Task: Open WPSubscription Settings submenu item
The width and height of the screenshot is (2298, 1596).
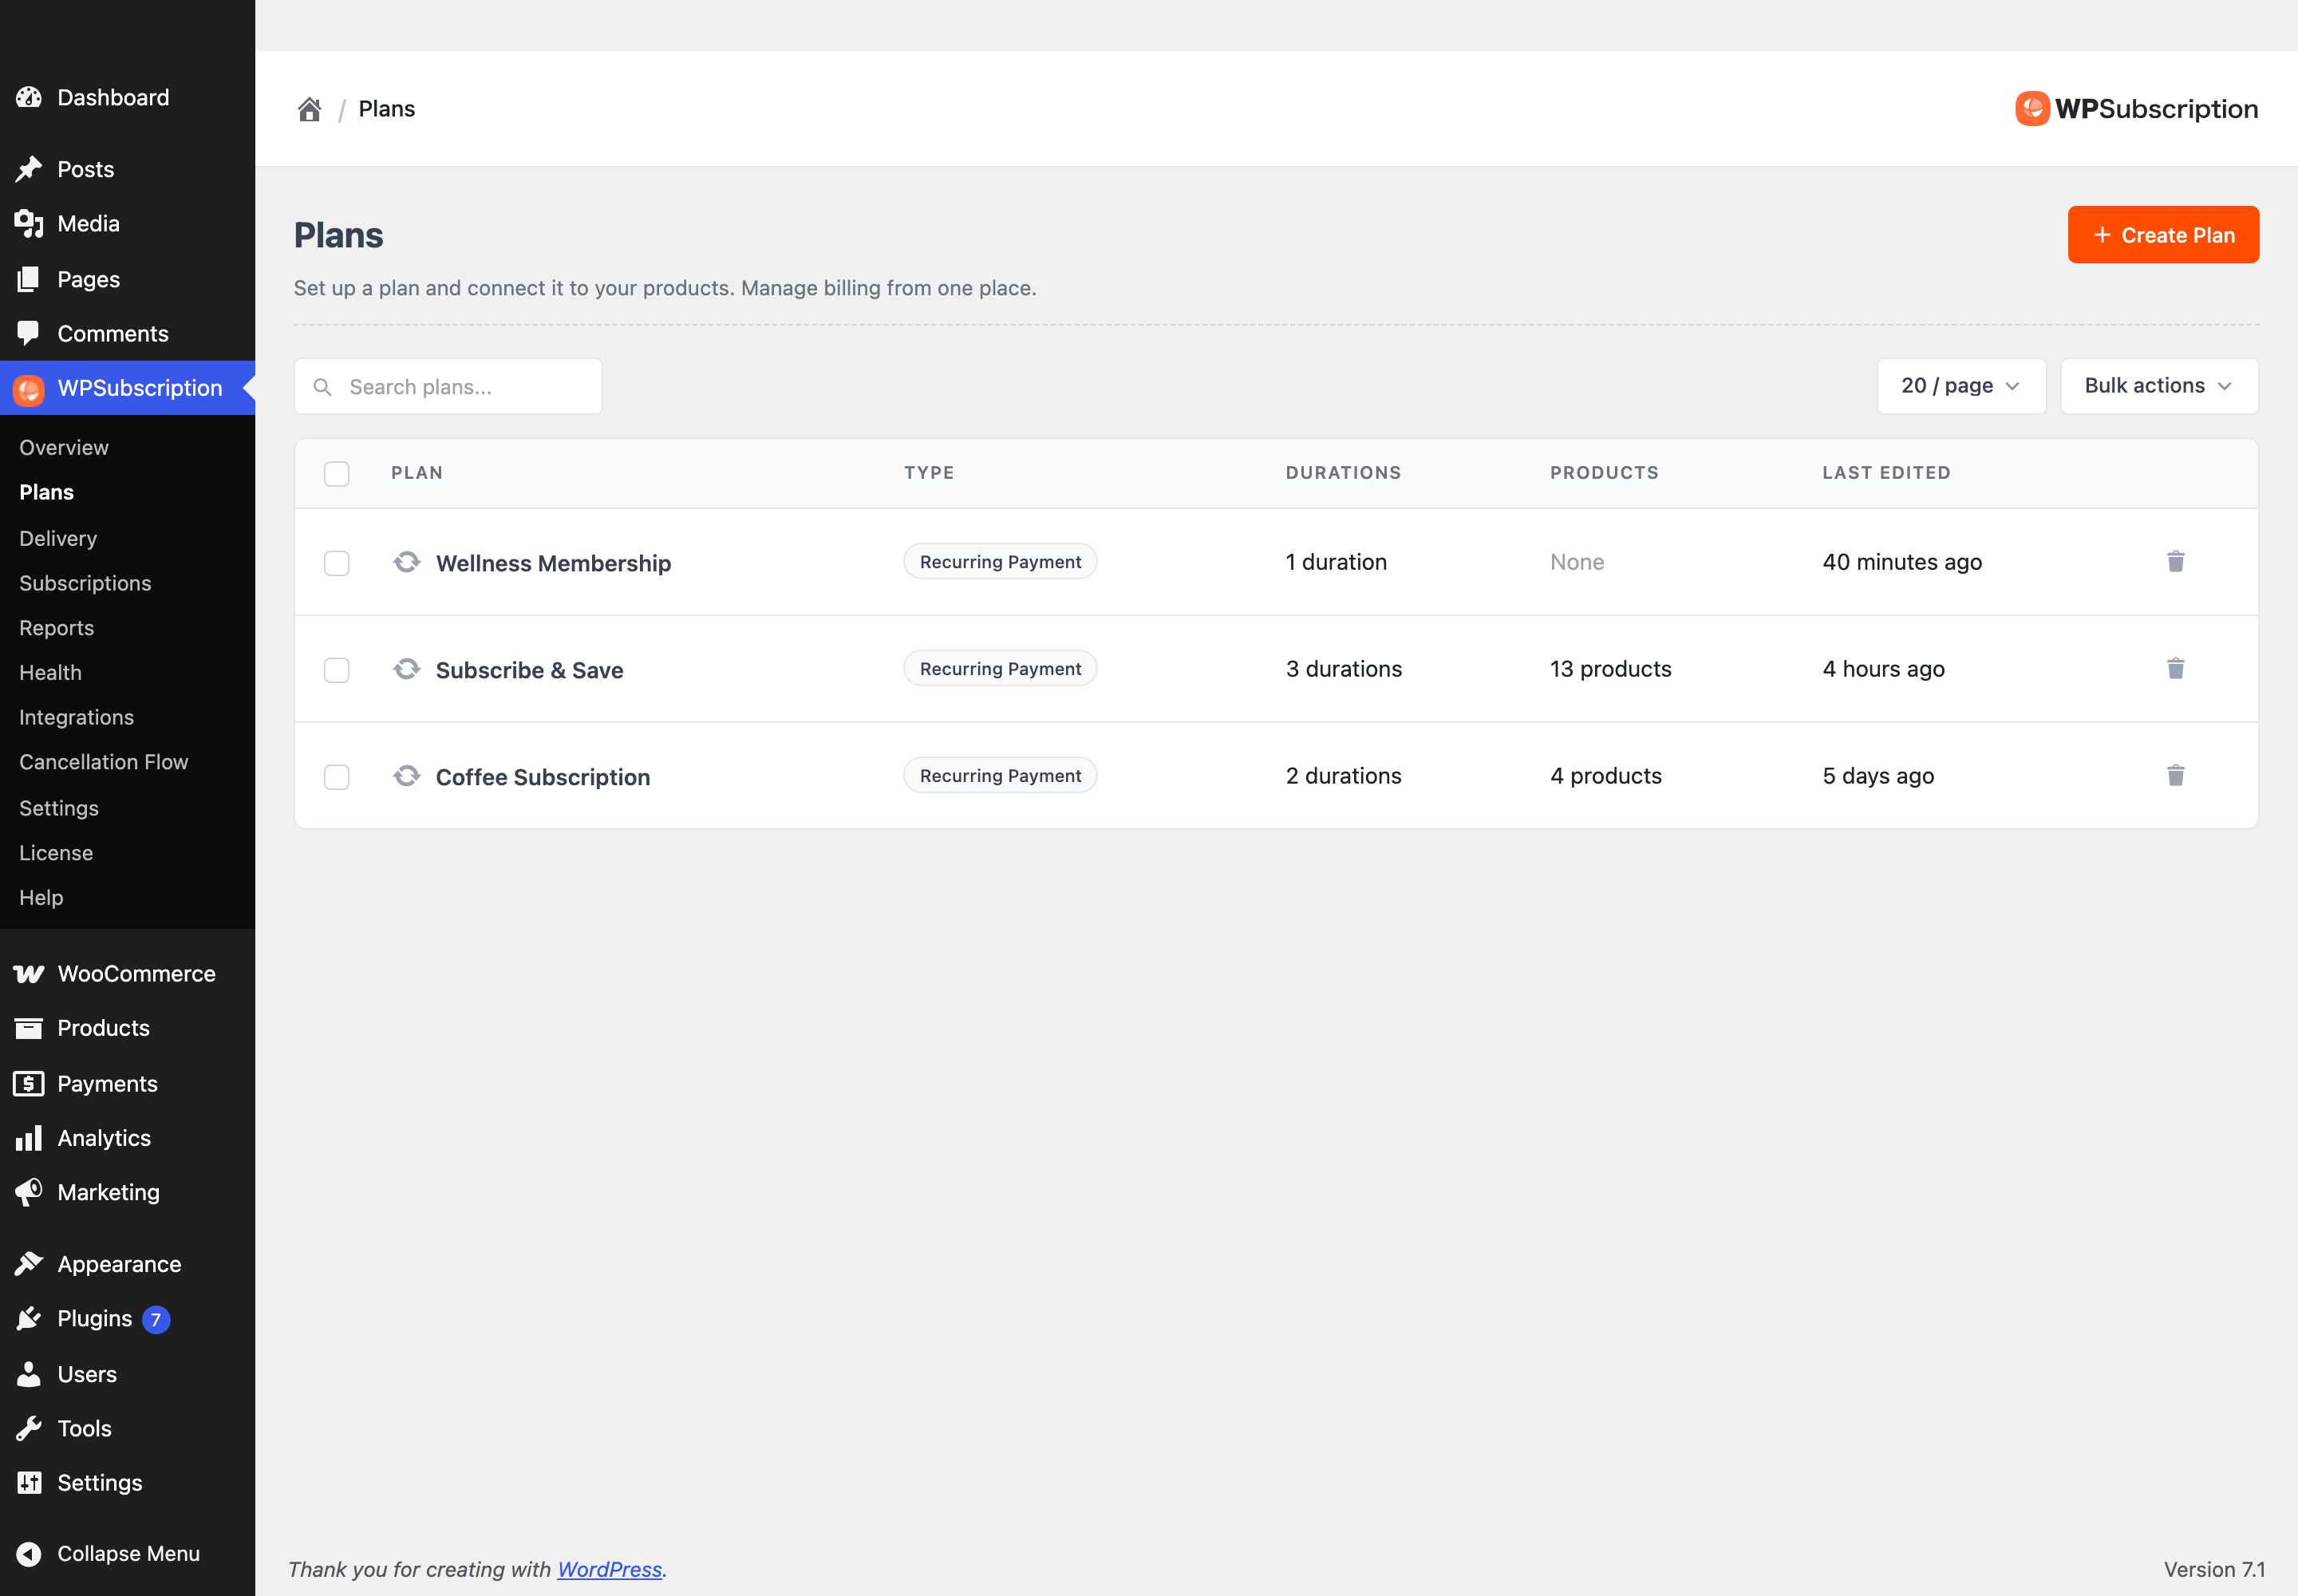Action: point(59,808)
